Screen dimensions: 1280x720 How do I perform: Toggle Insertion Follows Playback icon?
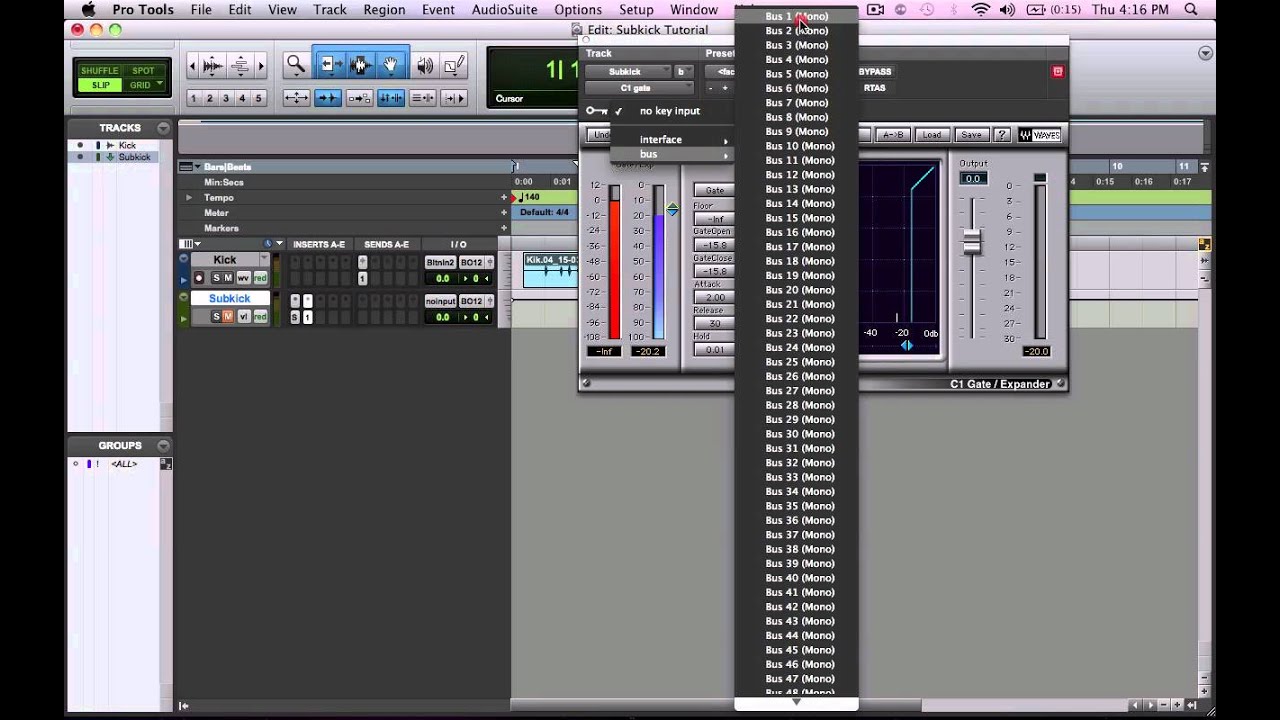tap(454, 98)
